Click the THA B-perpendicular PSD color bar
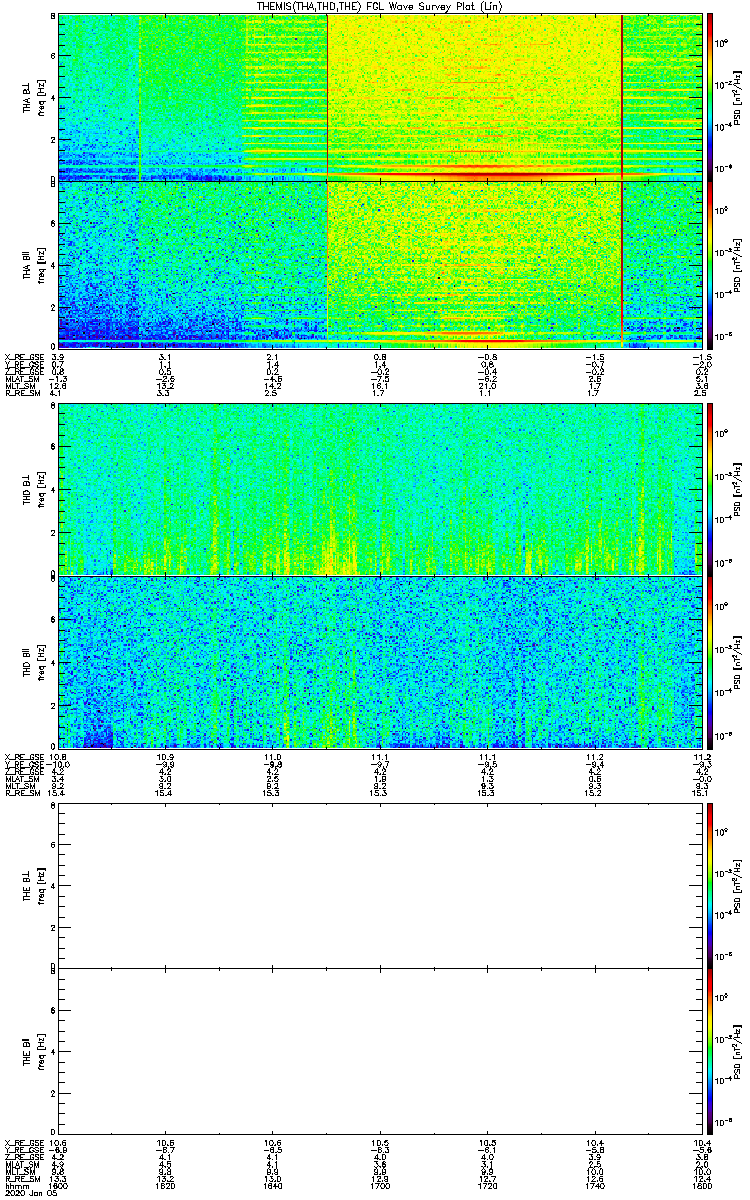The height and width of the screenshot is (1200, 750). coord(711,97)
